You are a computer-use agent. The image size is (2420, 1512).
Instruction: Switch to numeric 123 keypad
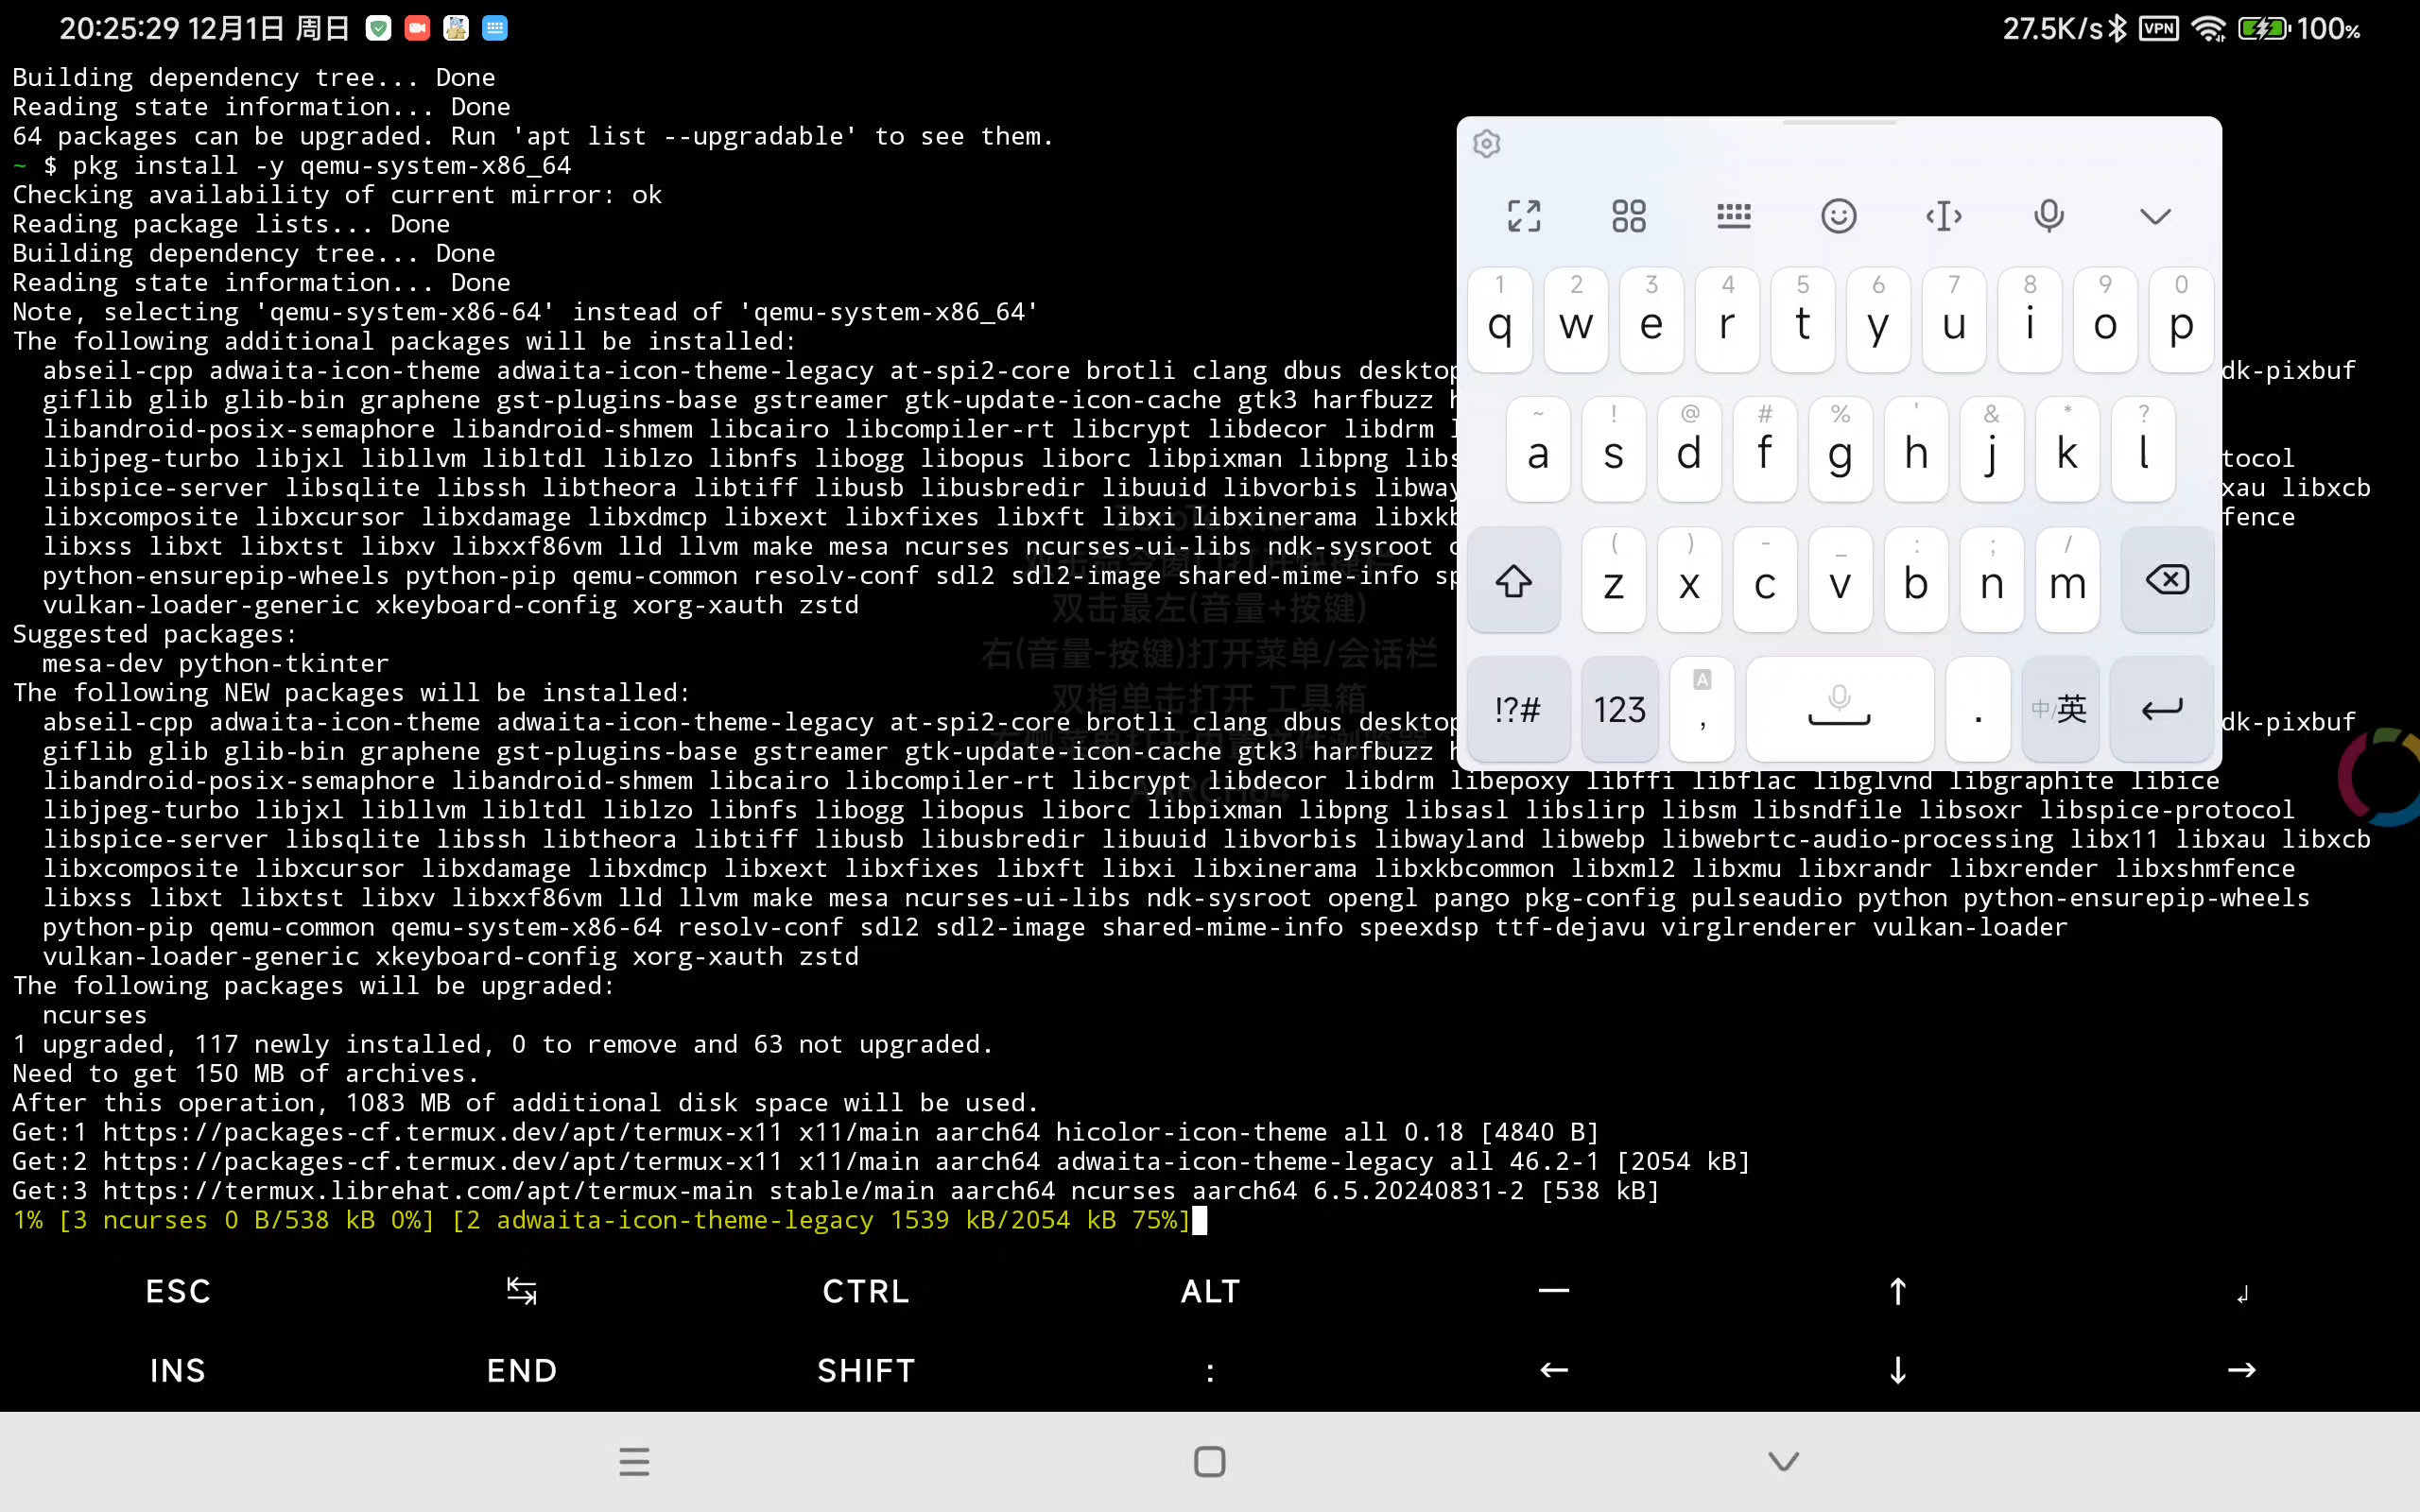(x=1620, y=709)
